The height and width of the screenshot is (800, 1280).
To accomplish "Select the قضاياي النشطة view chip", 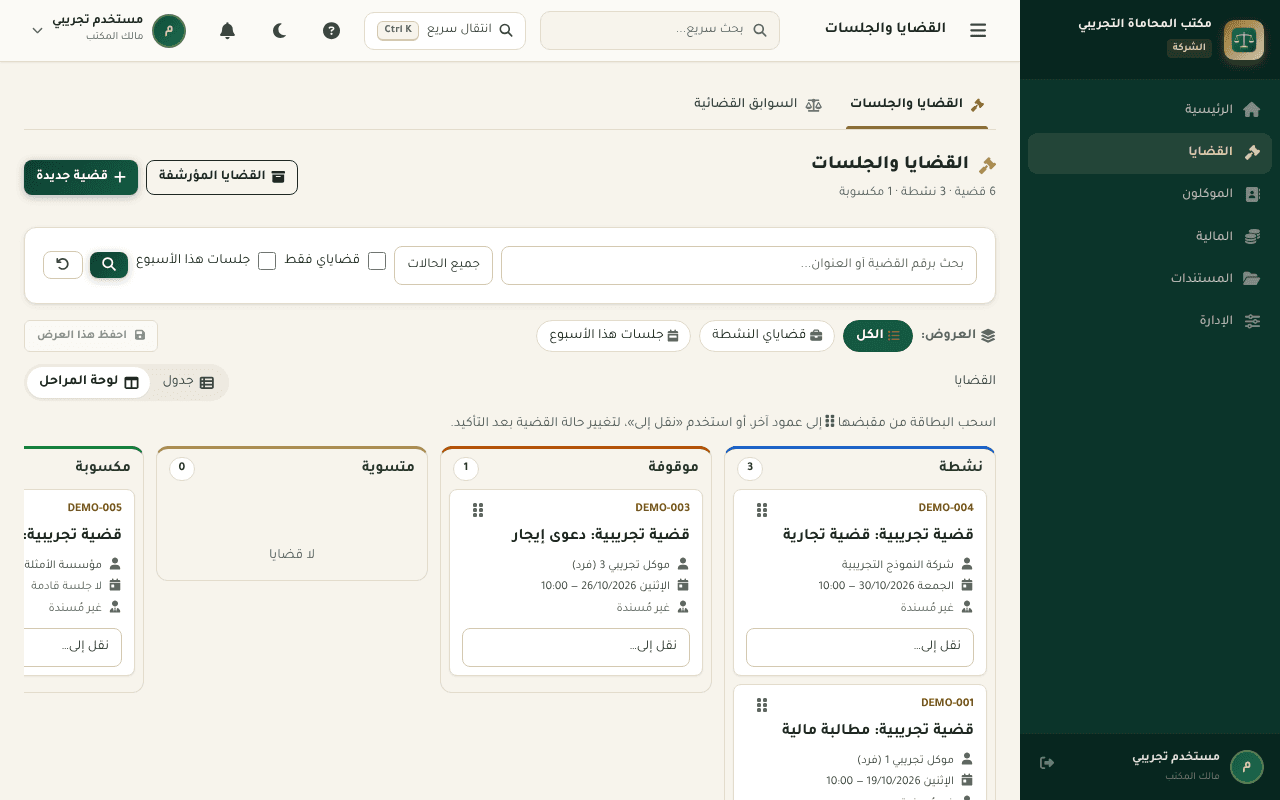I will point(767,336).
